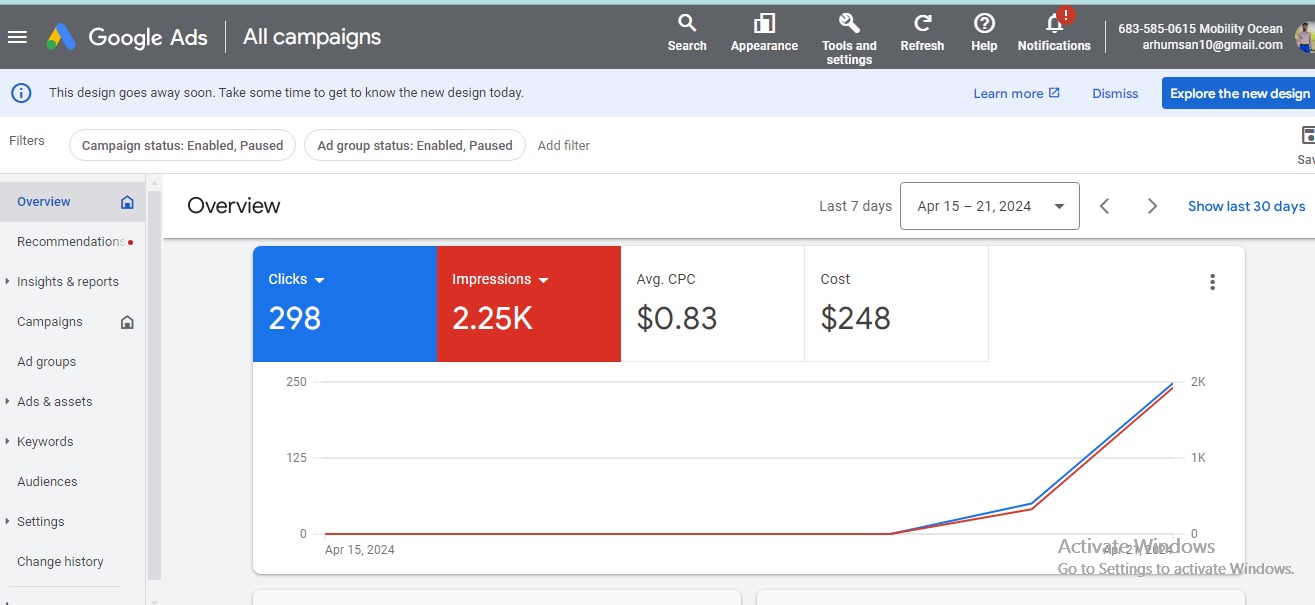Open the Notifications bell
1315x605 pixels.
1054,24
